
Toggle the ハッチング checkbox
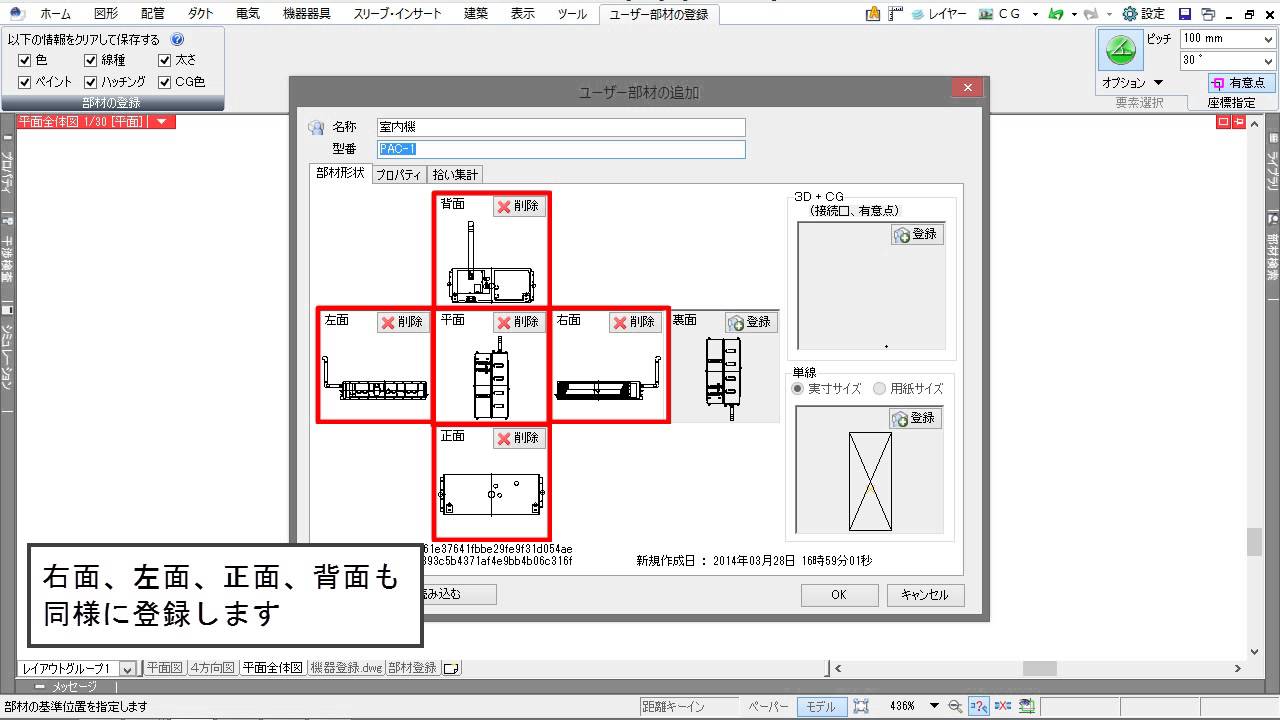coord(91,82)
